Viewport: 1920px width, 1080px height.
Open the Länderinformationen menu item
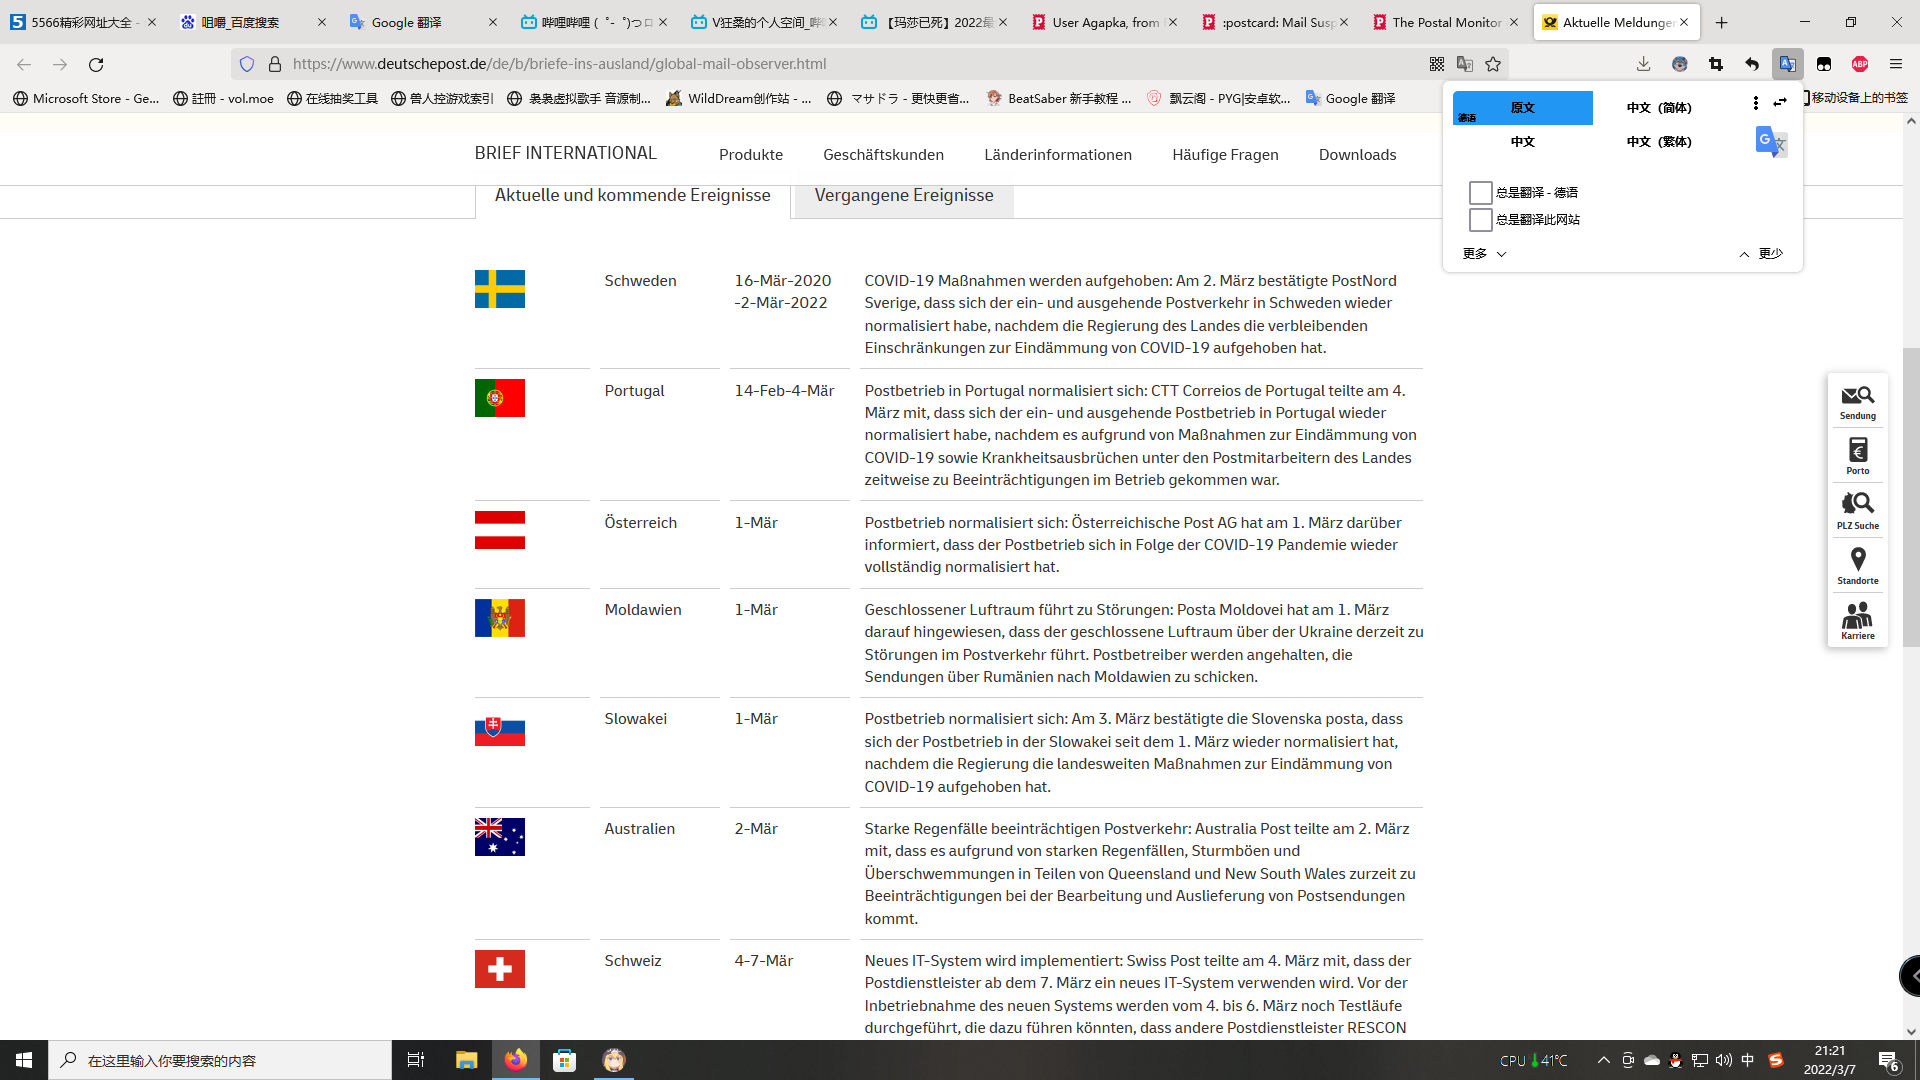click(x=1058, y=155)
